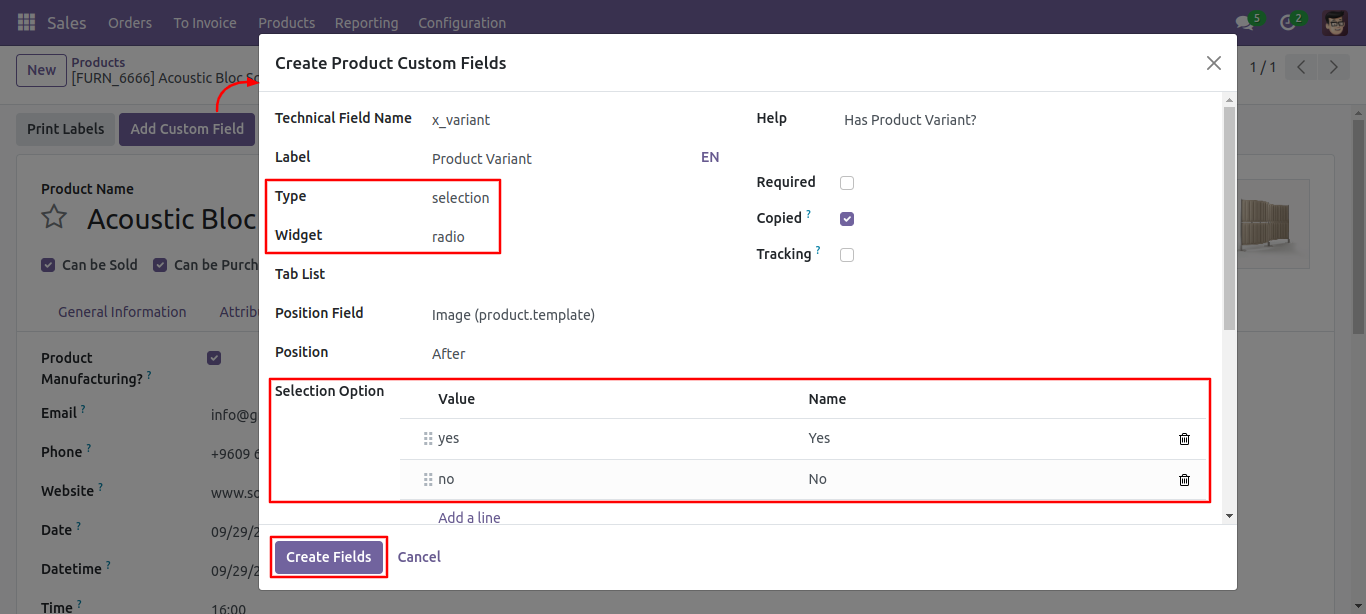Select the 'Yes' name cell
1366x614 pixels.
coord(985,439)
